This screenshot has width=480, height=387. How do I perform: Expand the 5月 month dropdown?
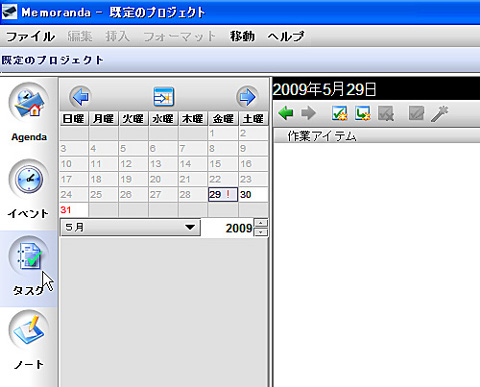tap(130, 228)
